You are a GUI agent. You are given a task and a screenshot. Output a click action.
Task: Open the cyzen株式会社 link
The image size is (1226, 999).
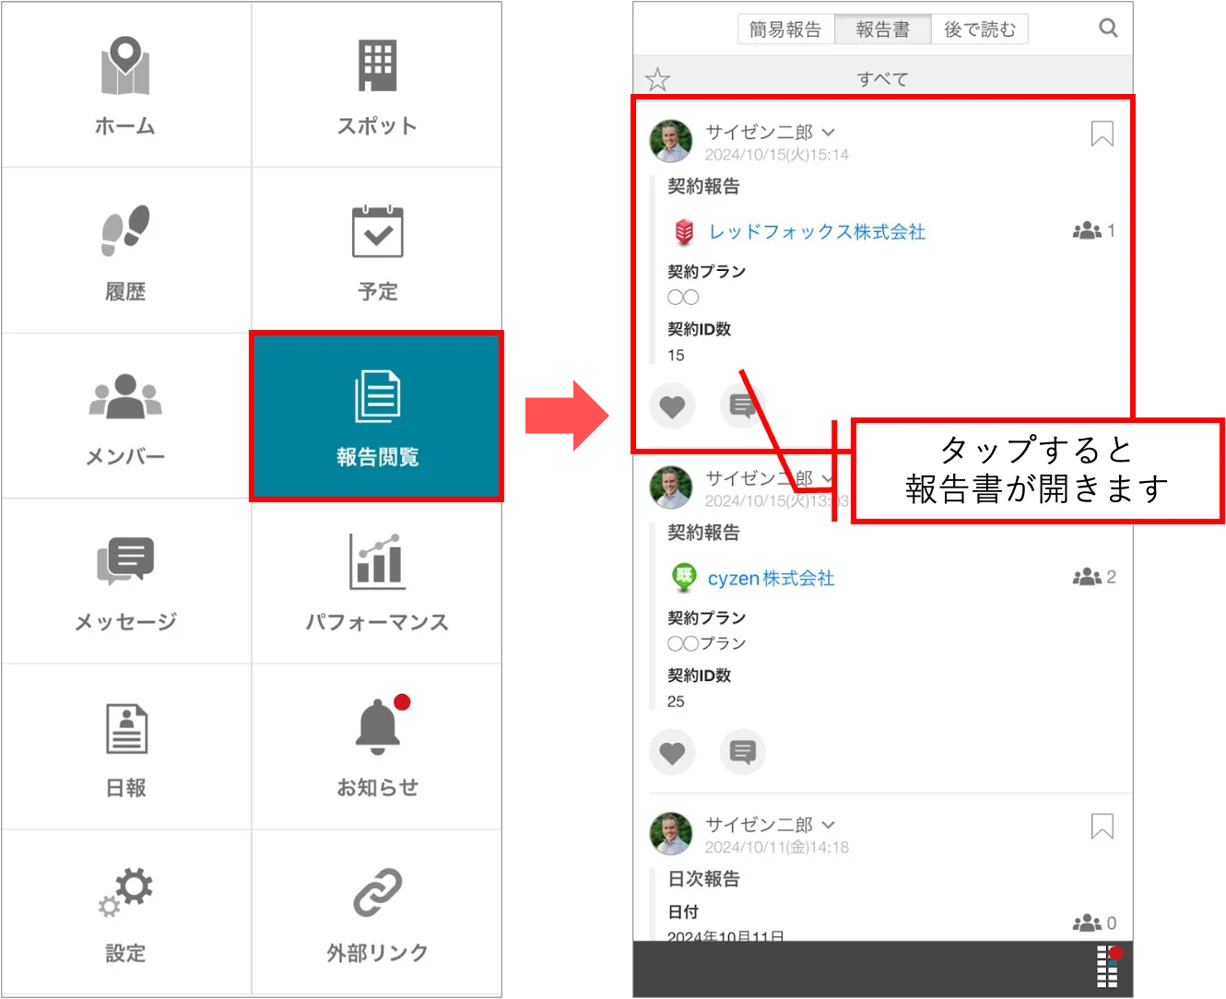coord(771,578)
